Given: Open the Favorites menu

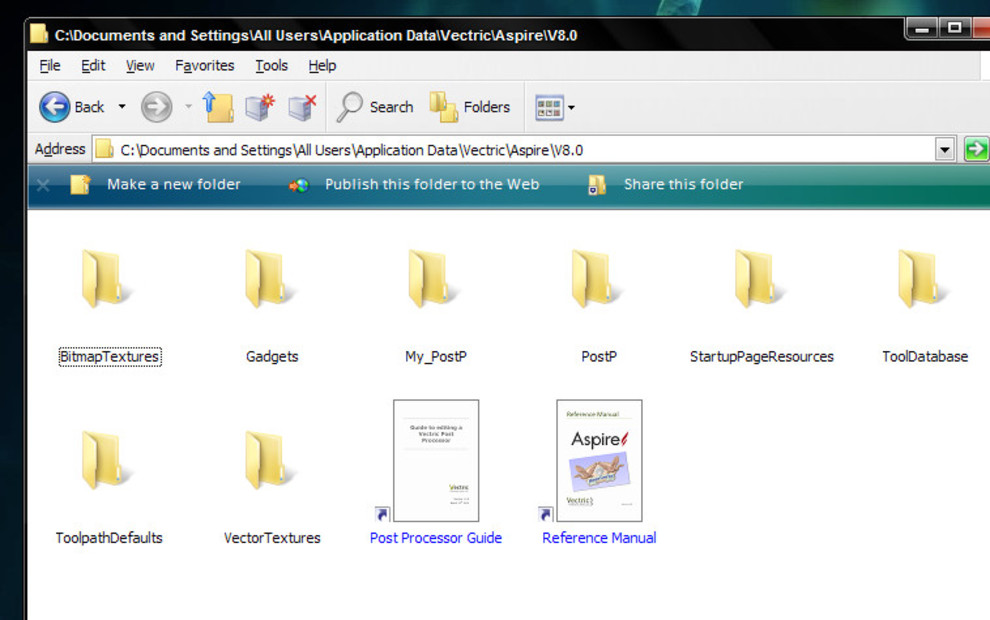Looking at the screenshot, I should pos(205,66).
